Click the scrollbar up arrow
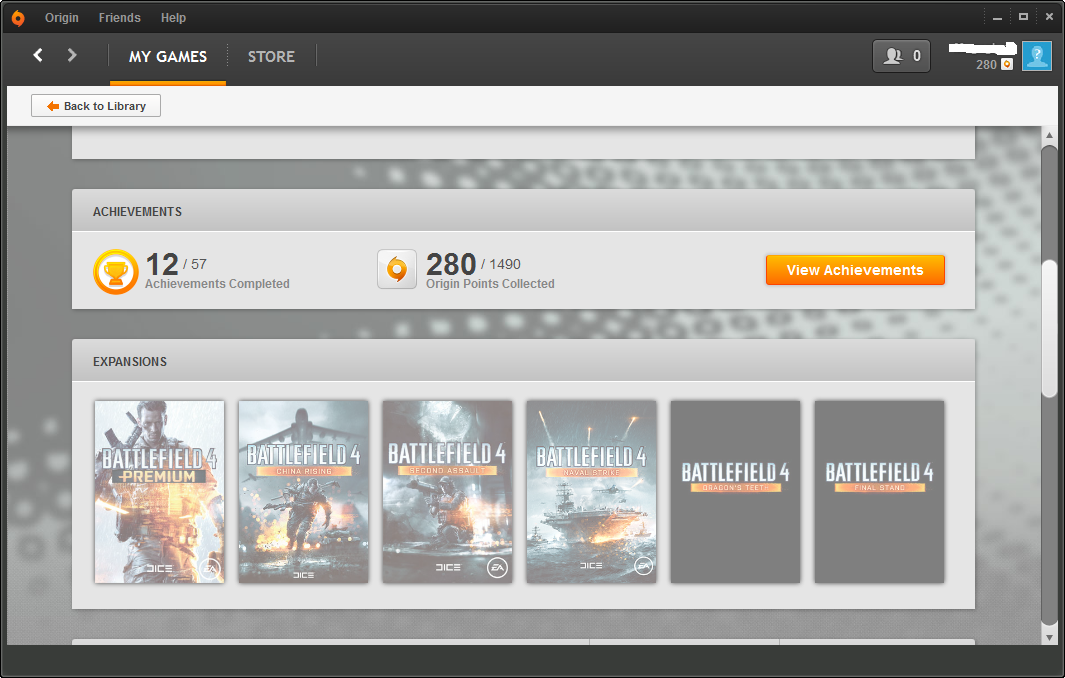This screenshot has width=1065, height=678. point(1049,135)
